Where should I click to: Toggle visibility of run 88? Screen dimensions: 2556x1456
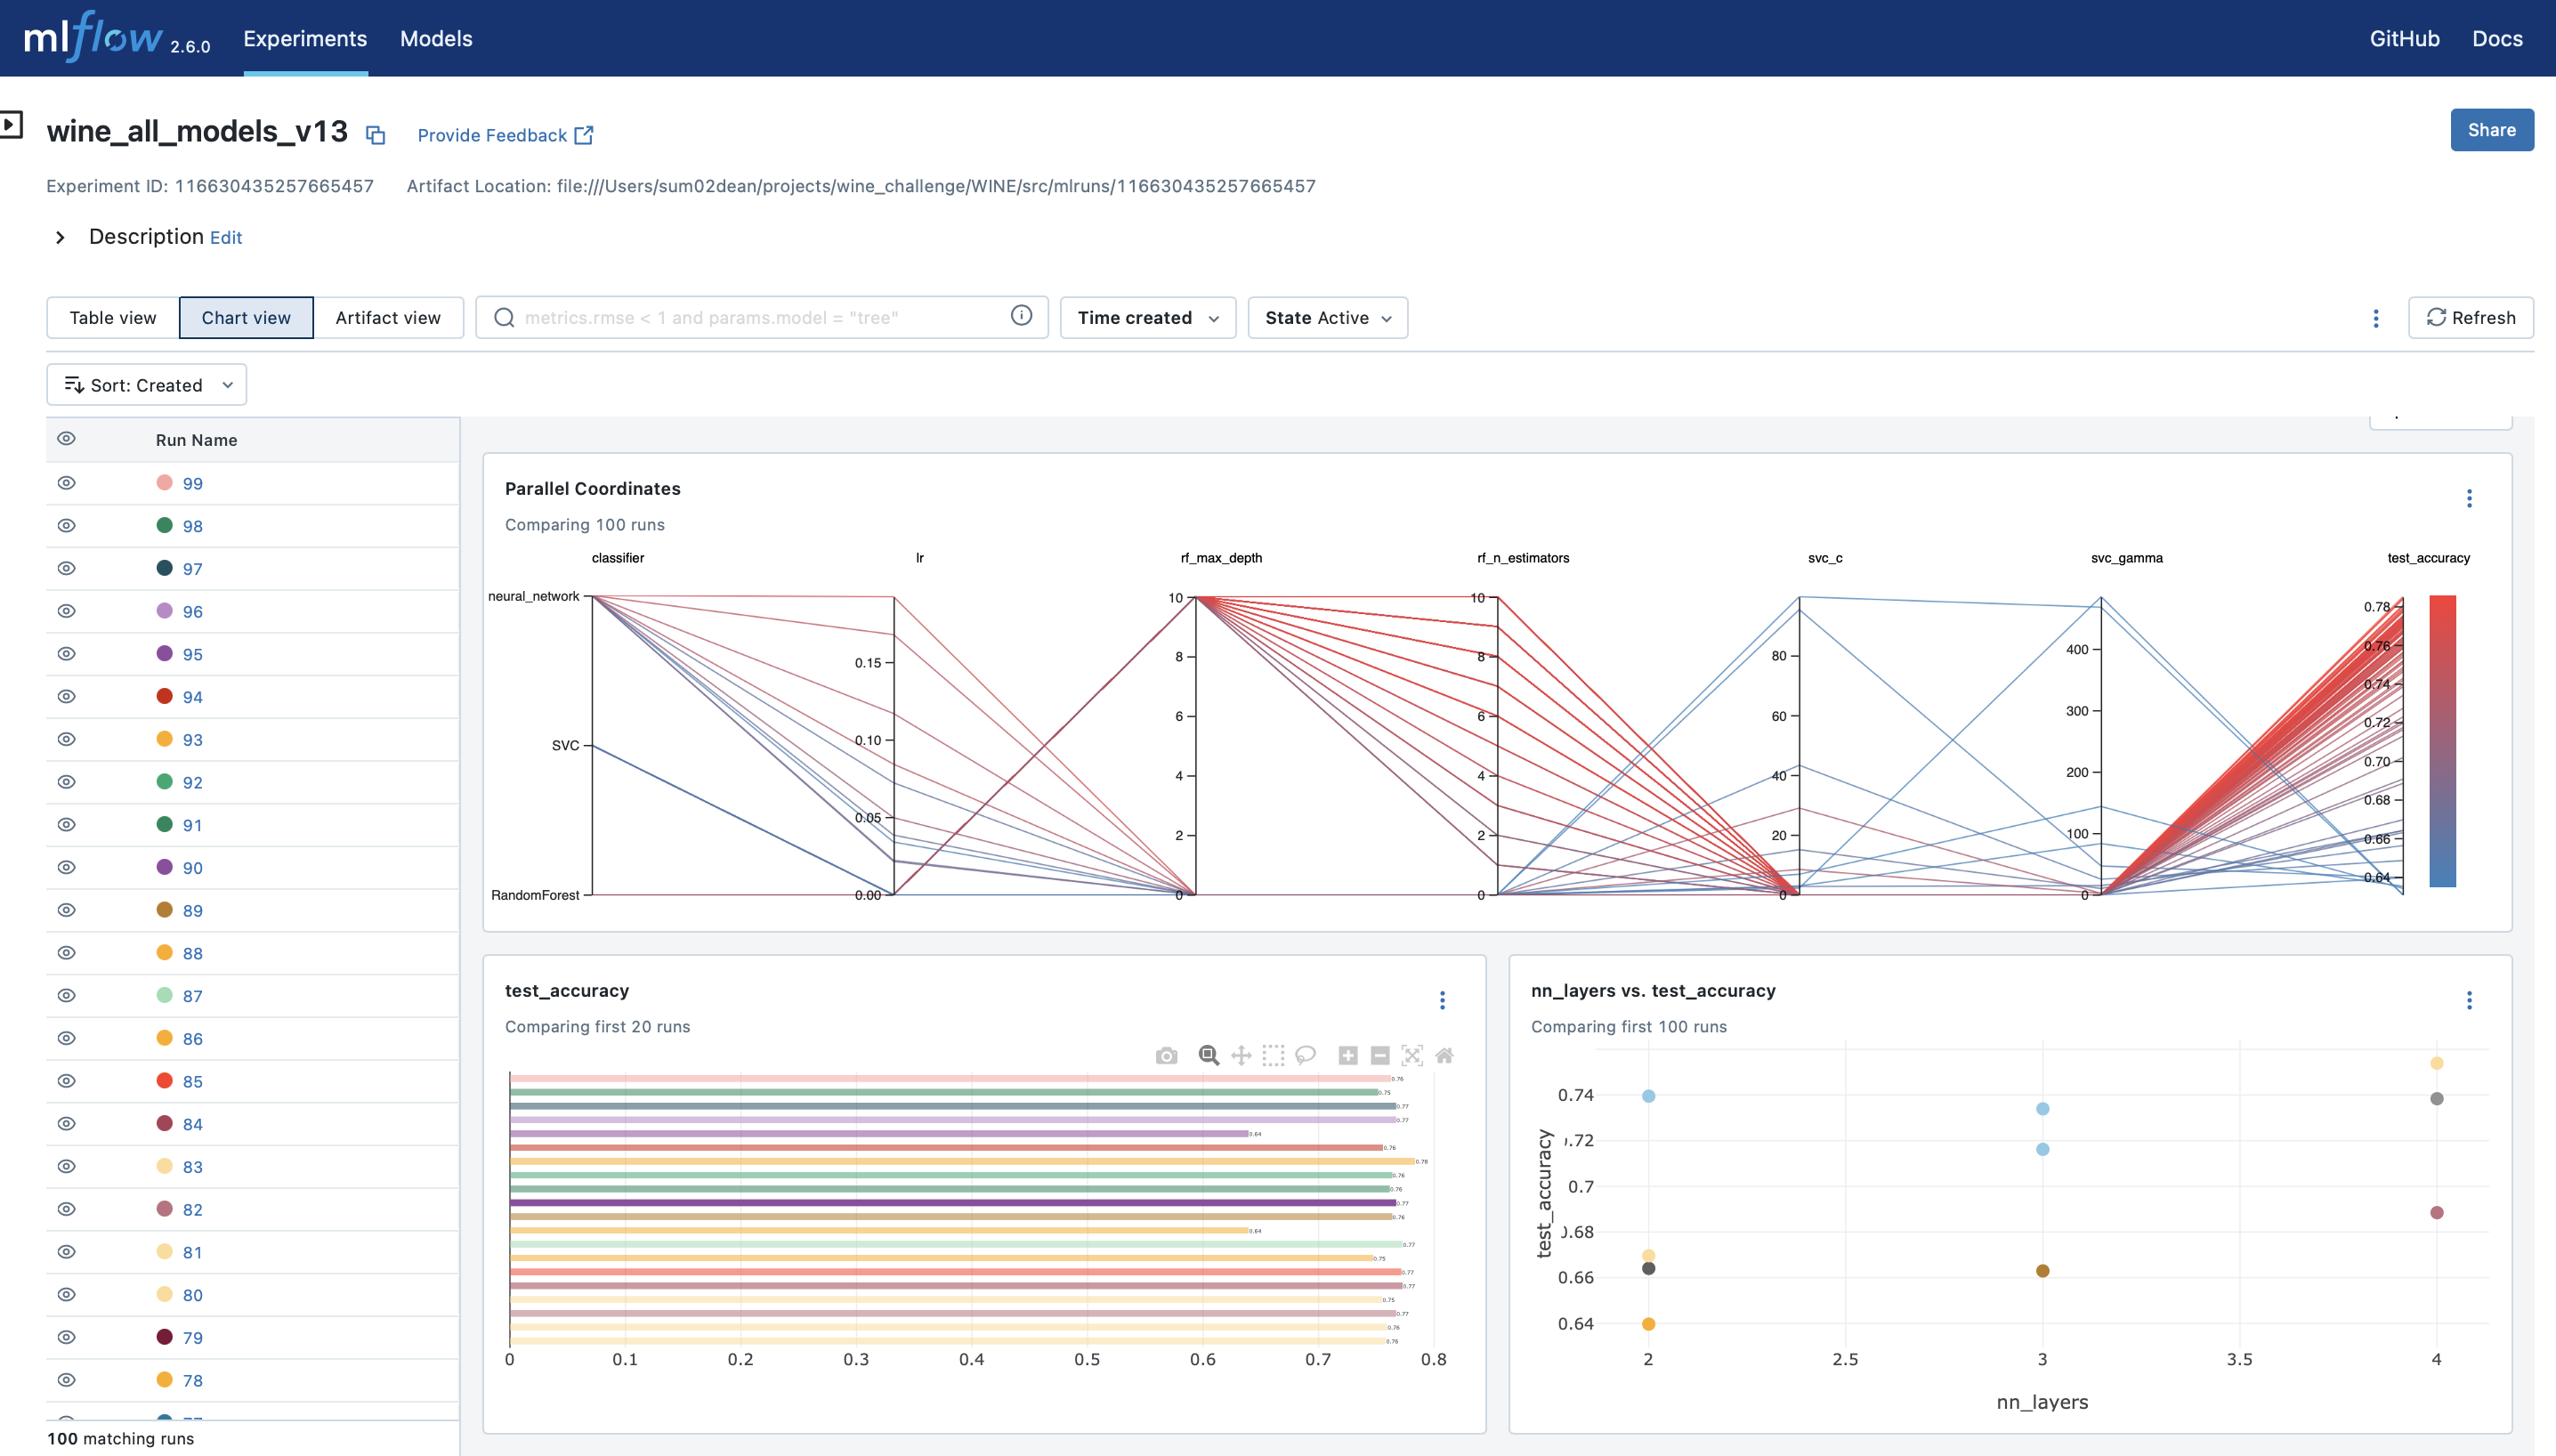pyautogui.click(x=67, y=953)
